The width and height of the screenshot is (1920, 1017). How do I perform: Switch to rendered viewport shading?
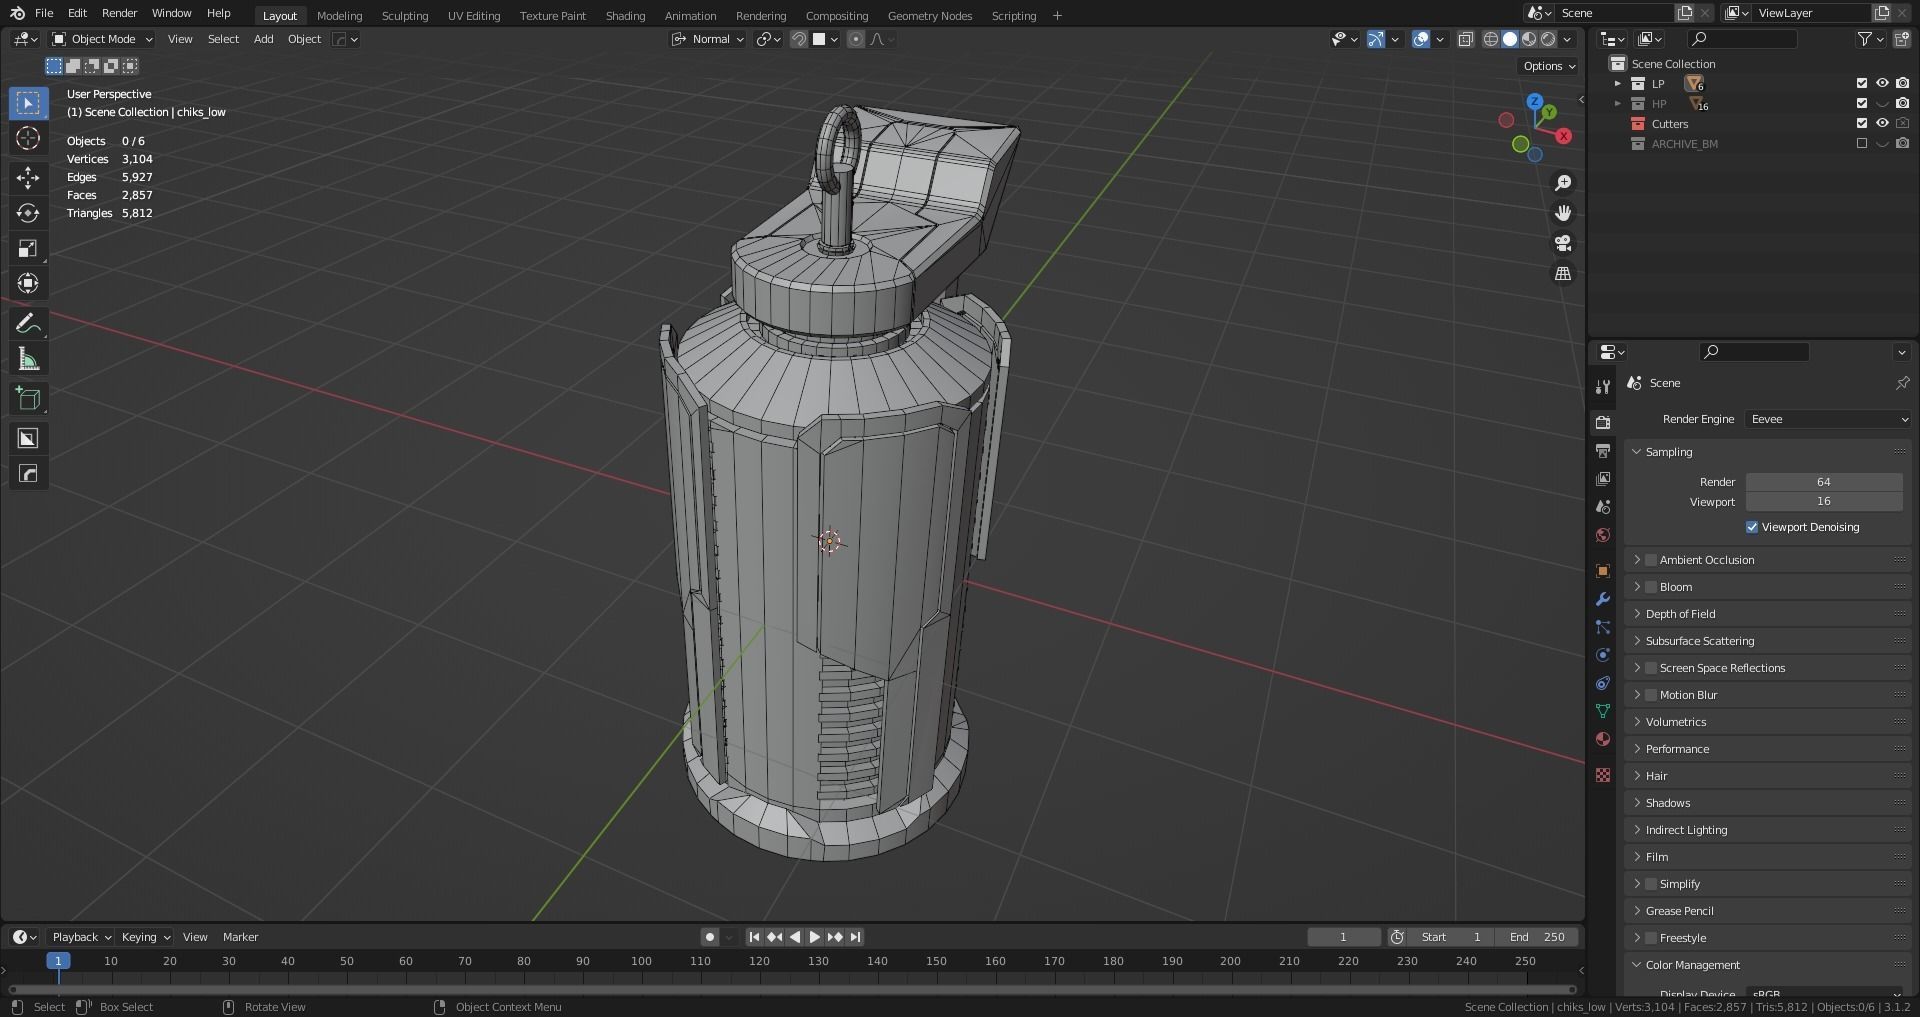tap(1548, 39)
